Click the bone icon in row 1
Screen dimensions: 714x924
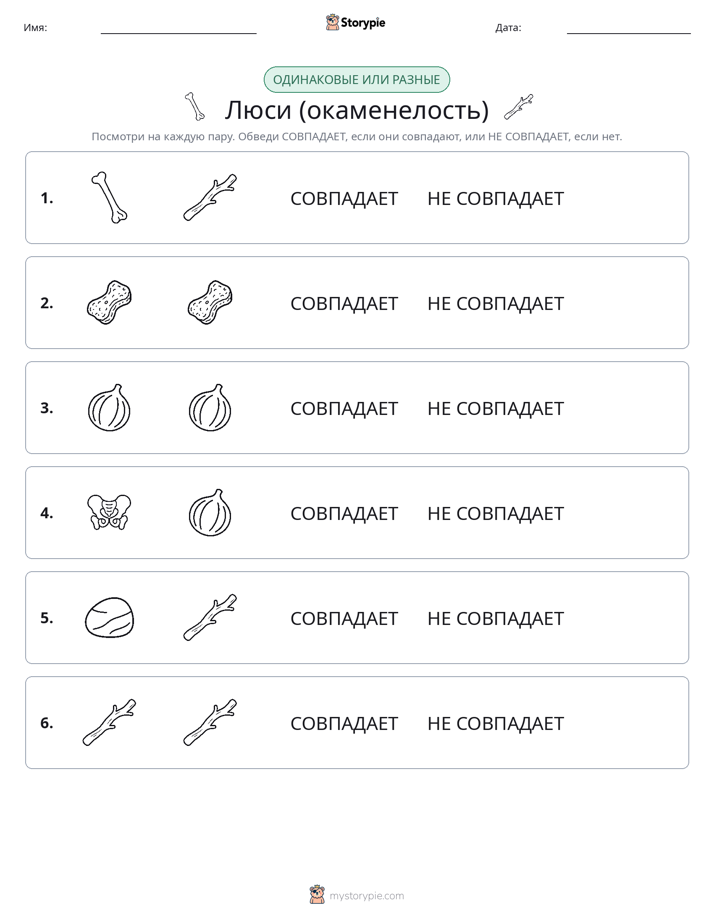(109, 197)
